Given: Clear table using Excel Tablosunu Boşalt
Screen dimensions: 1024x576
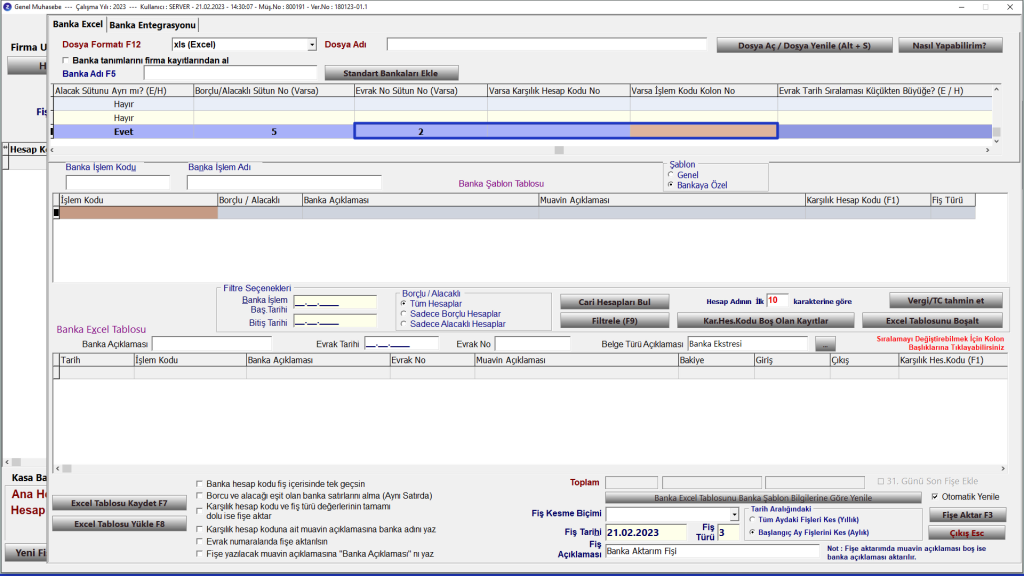Looking at the screenshot, I should click(x=932, y=321).
